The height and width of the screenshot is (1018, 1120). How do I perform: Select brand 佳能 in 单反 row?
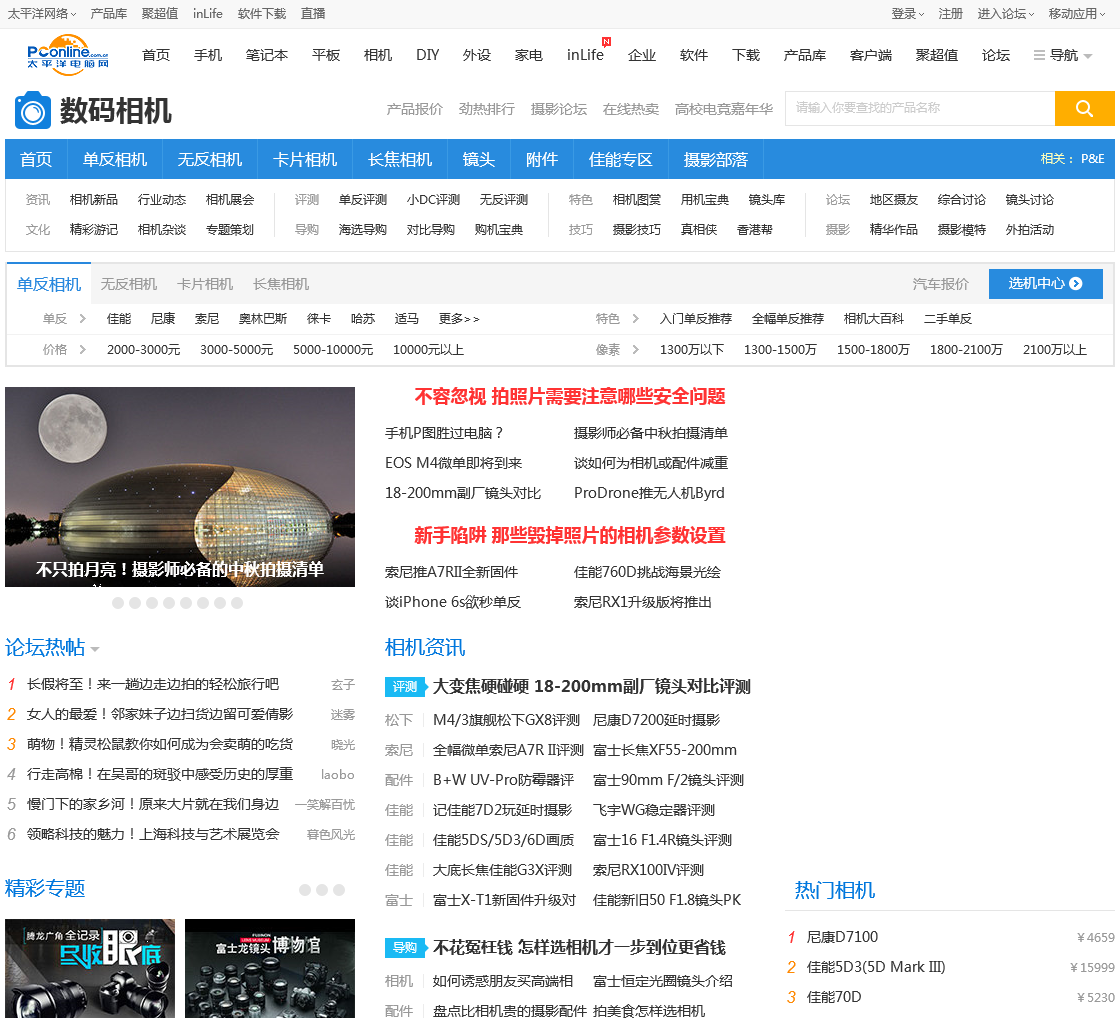pos(119,319)
